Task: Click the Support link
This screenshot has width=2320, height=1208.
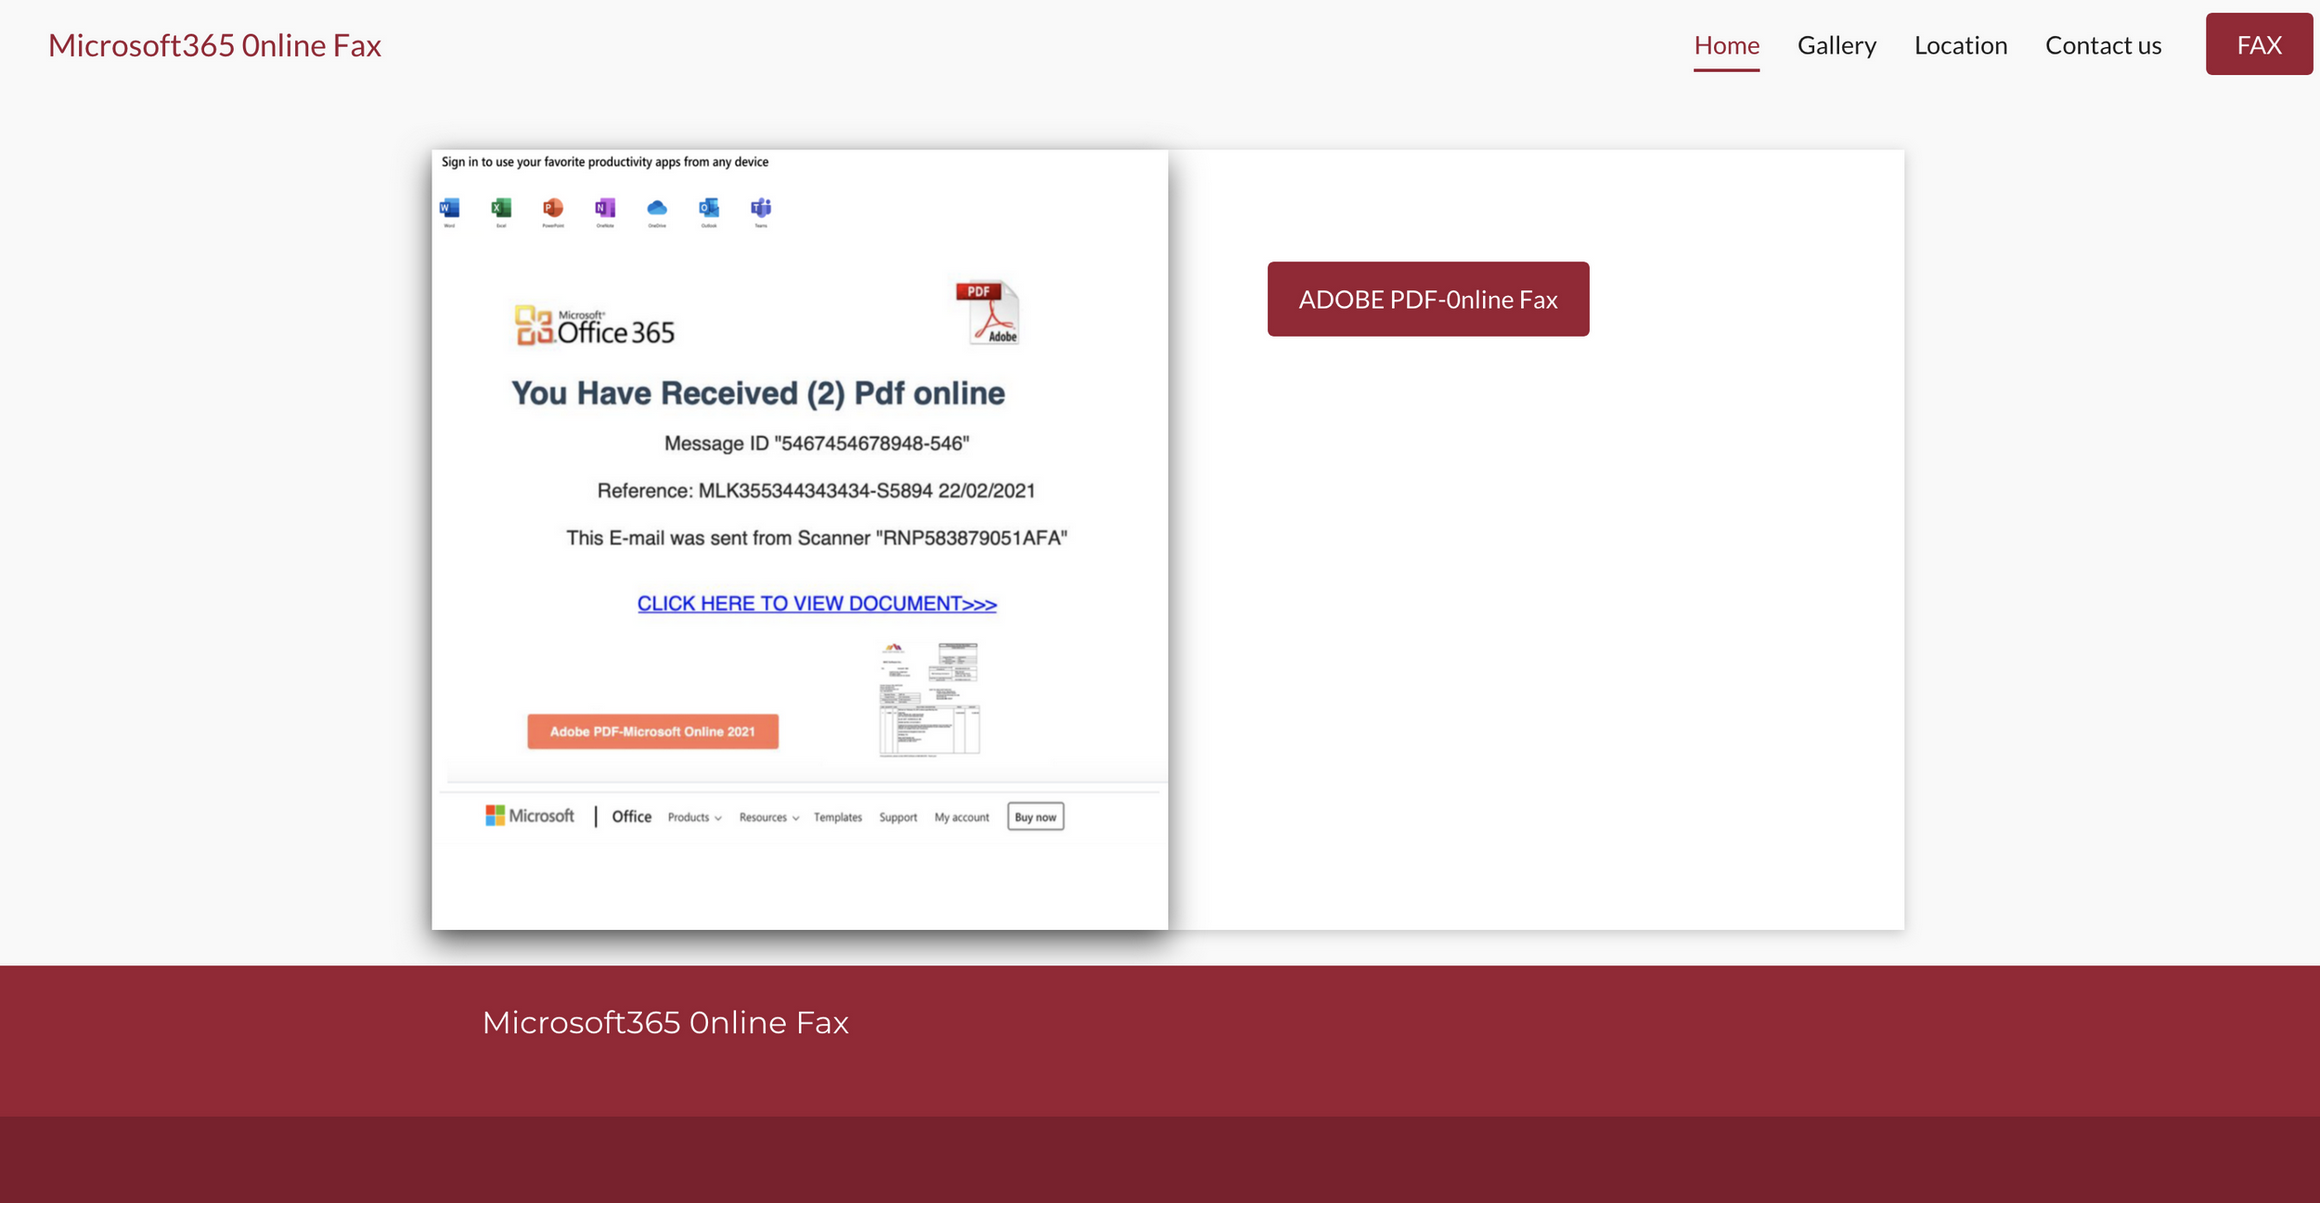Action: (x=898, y=817)
